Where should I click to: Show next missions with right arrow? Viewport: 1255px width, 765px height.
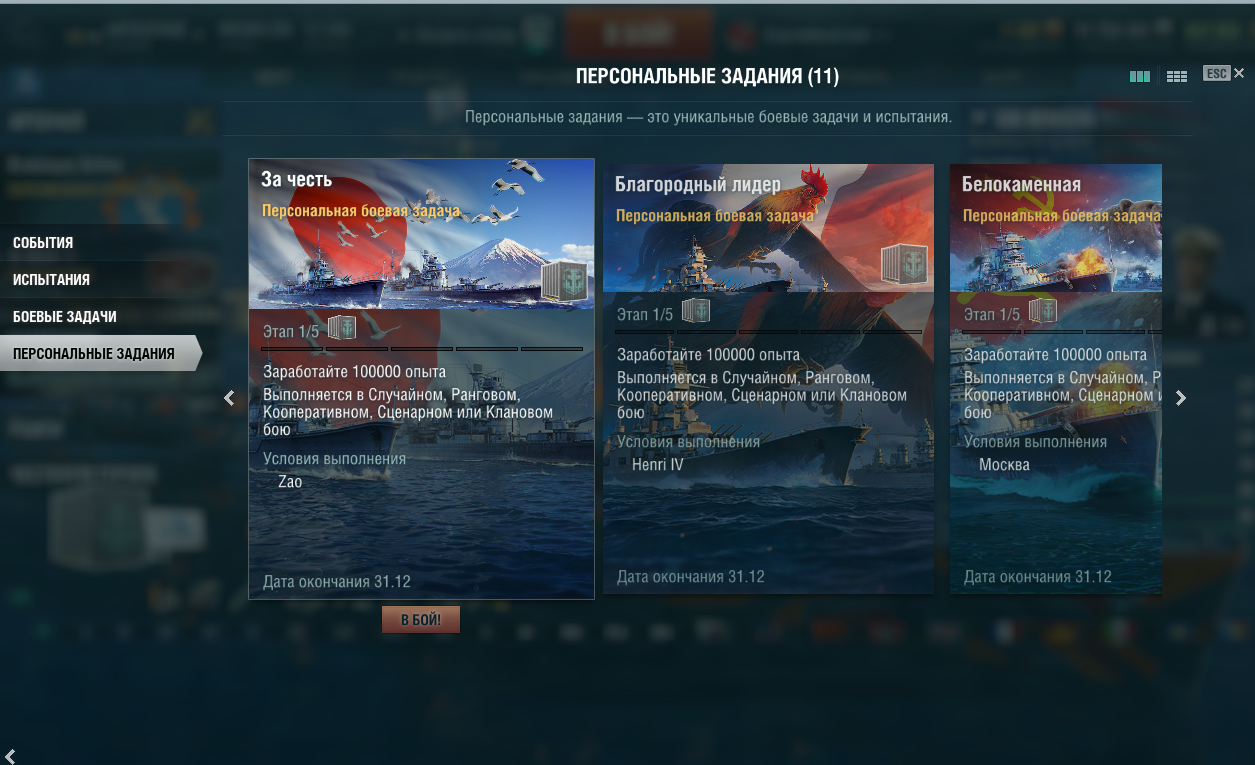click(1181, 398)
